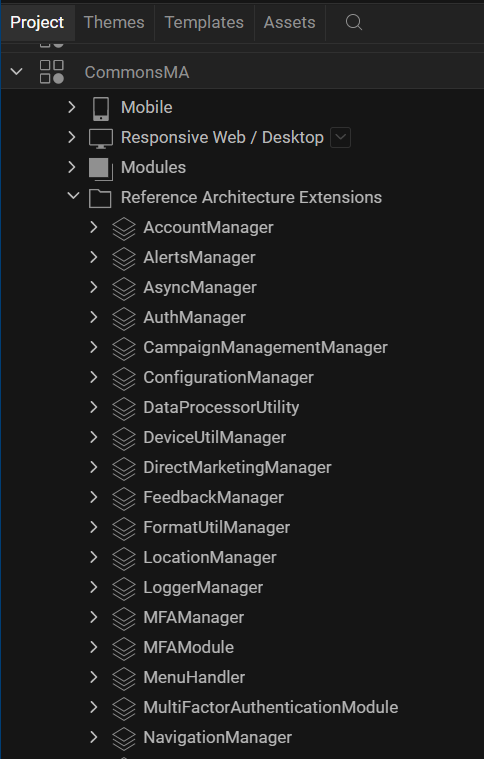Click the Modules stacked squares icon
The image size is (484, 759).
tap(101, 168)
